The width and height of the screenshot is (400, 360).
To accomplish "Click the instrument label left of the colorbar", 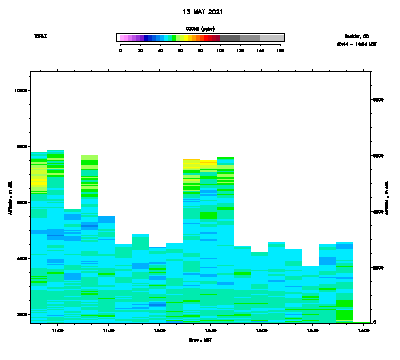I will click(40, 36).
